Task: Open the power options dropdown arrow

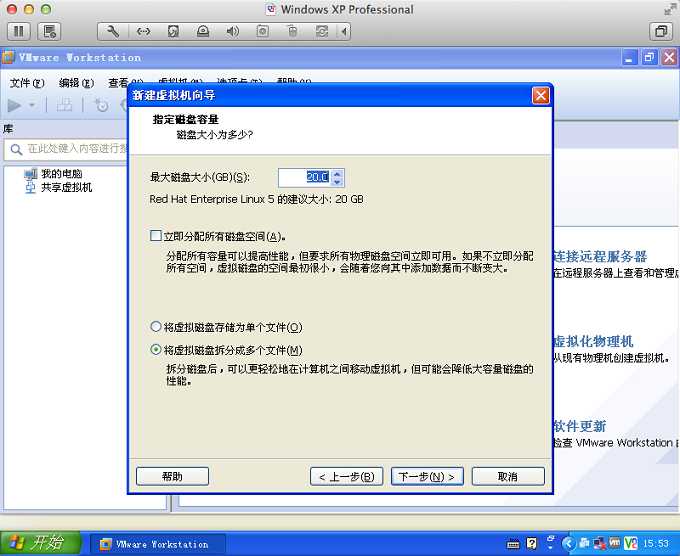Action: (32, 105)
